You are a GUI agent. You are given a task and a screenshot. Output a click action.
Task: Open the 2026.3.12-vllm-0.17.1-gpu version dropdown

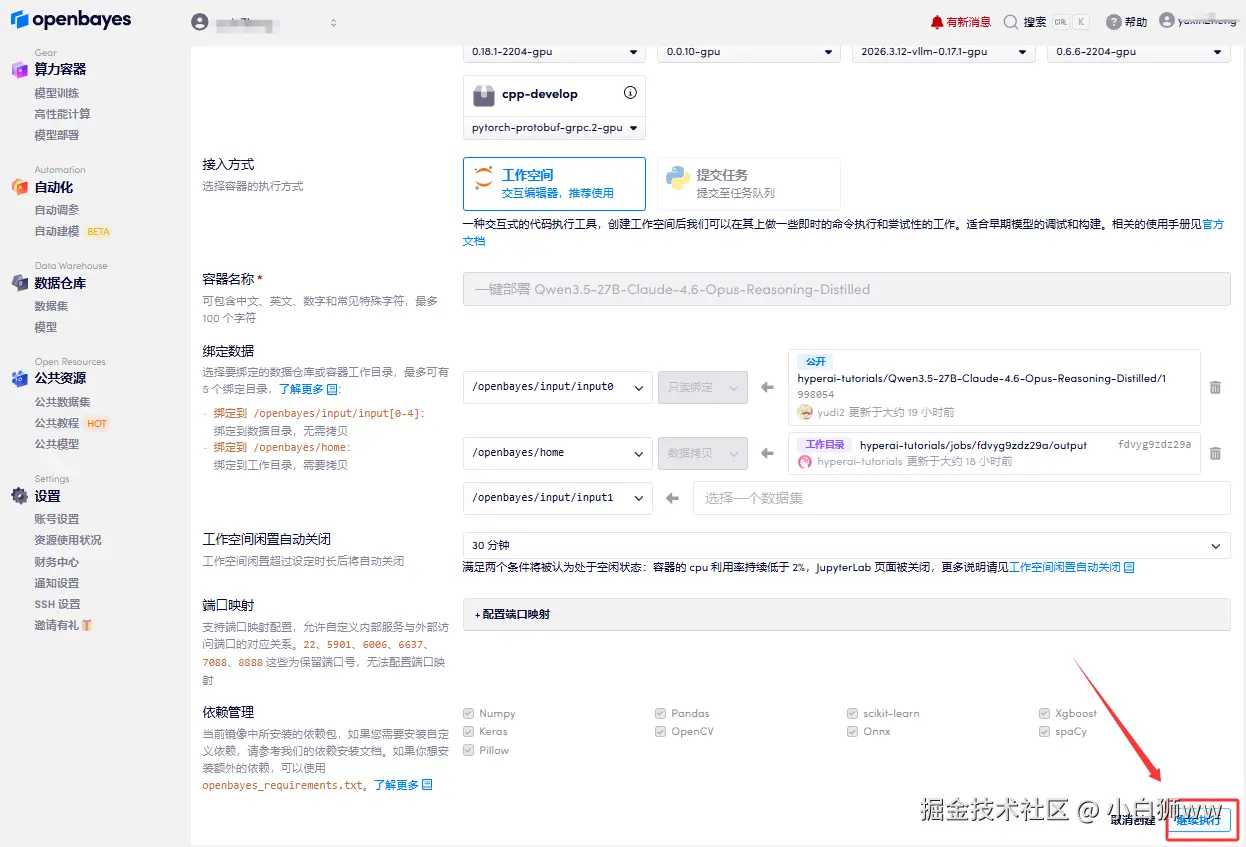click(943, 52)
